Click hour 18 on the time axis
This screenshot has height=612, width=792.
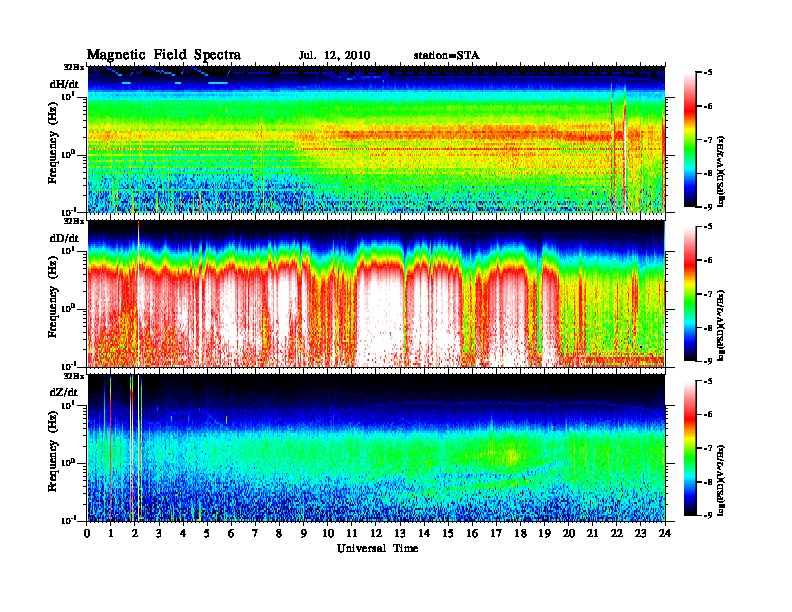pos(520,533)
